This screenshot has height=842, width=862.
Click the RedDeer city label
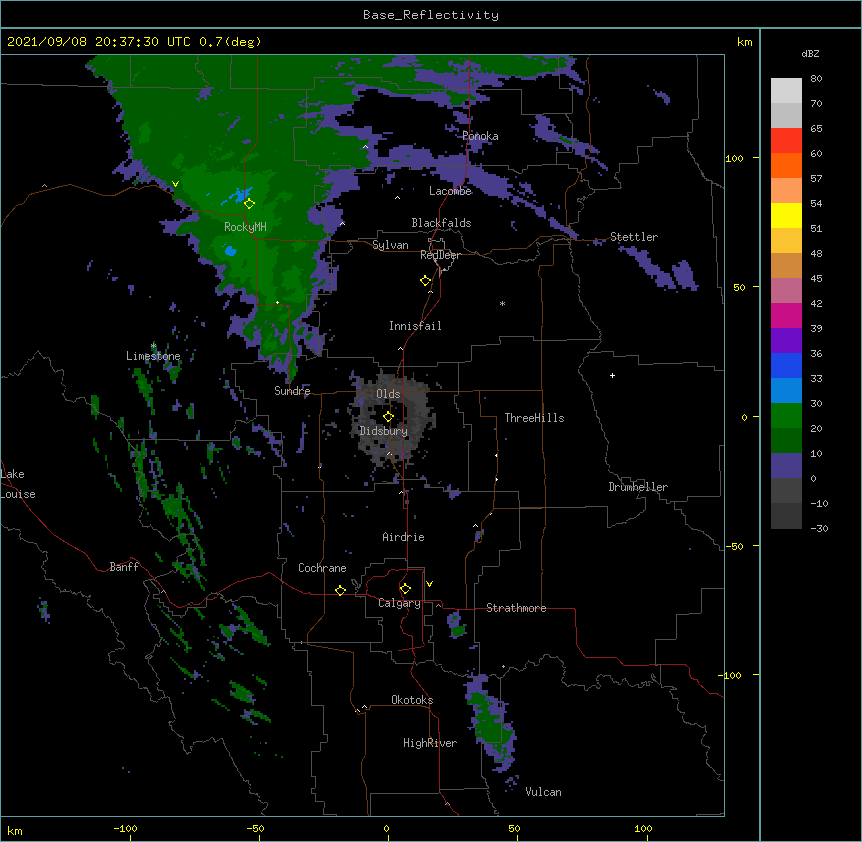coord(440,255)
